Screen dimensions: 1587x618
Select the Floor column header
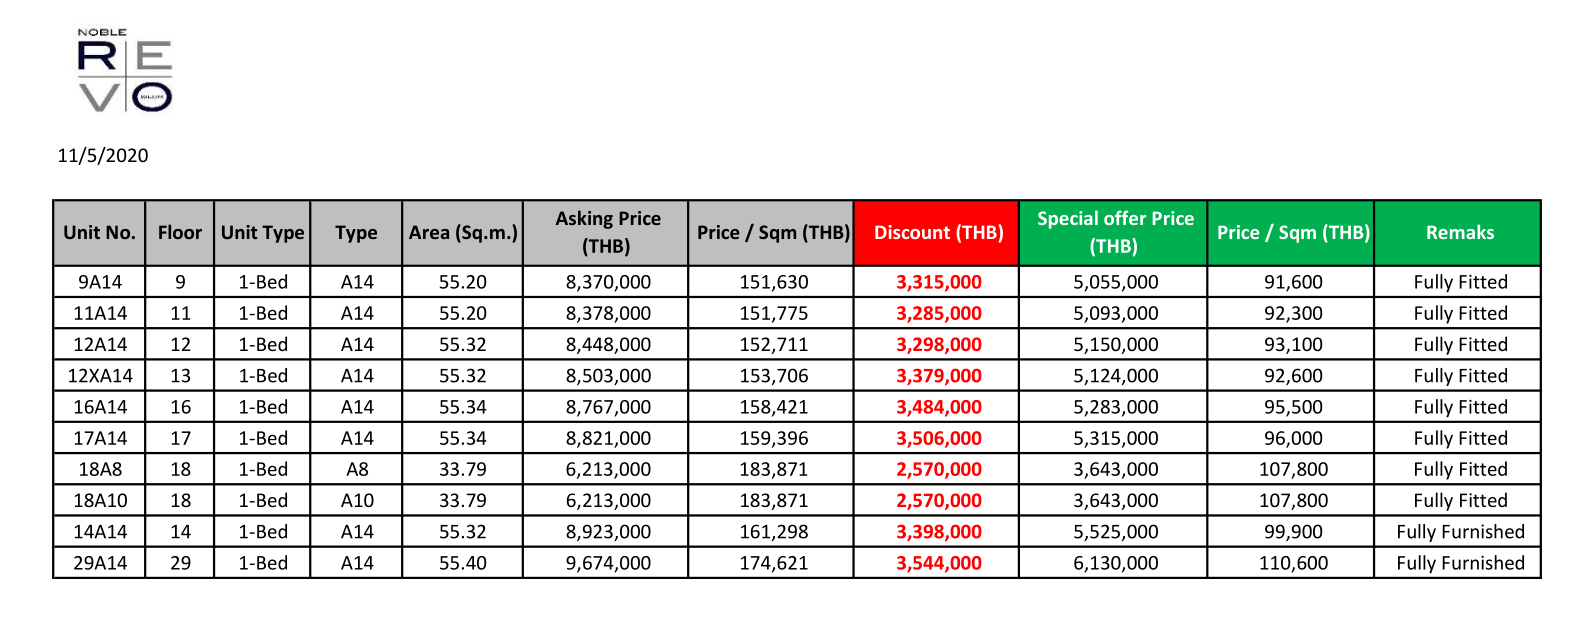tap(180, 233)
